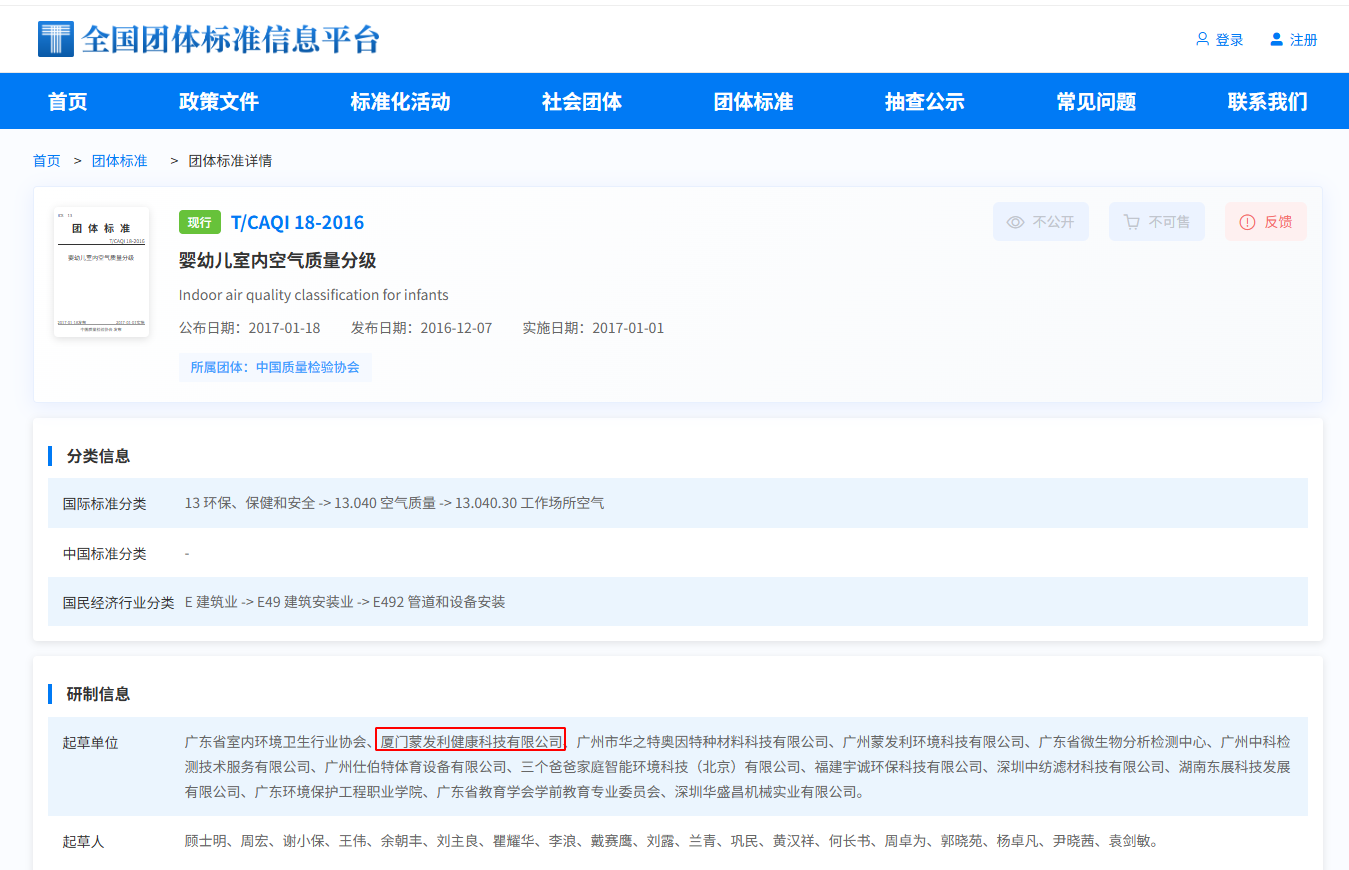Open 团体标准 in the blue navigation bar

[753, 101]
